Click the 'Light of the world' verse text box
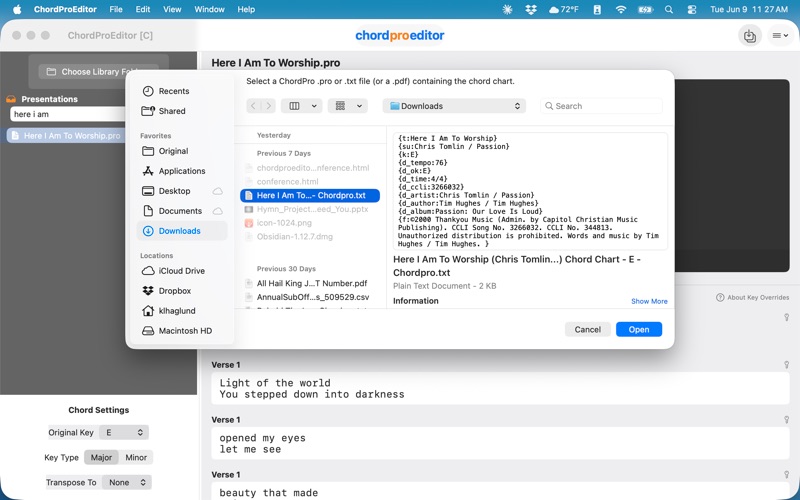800x500 pixels. 501,388
